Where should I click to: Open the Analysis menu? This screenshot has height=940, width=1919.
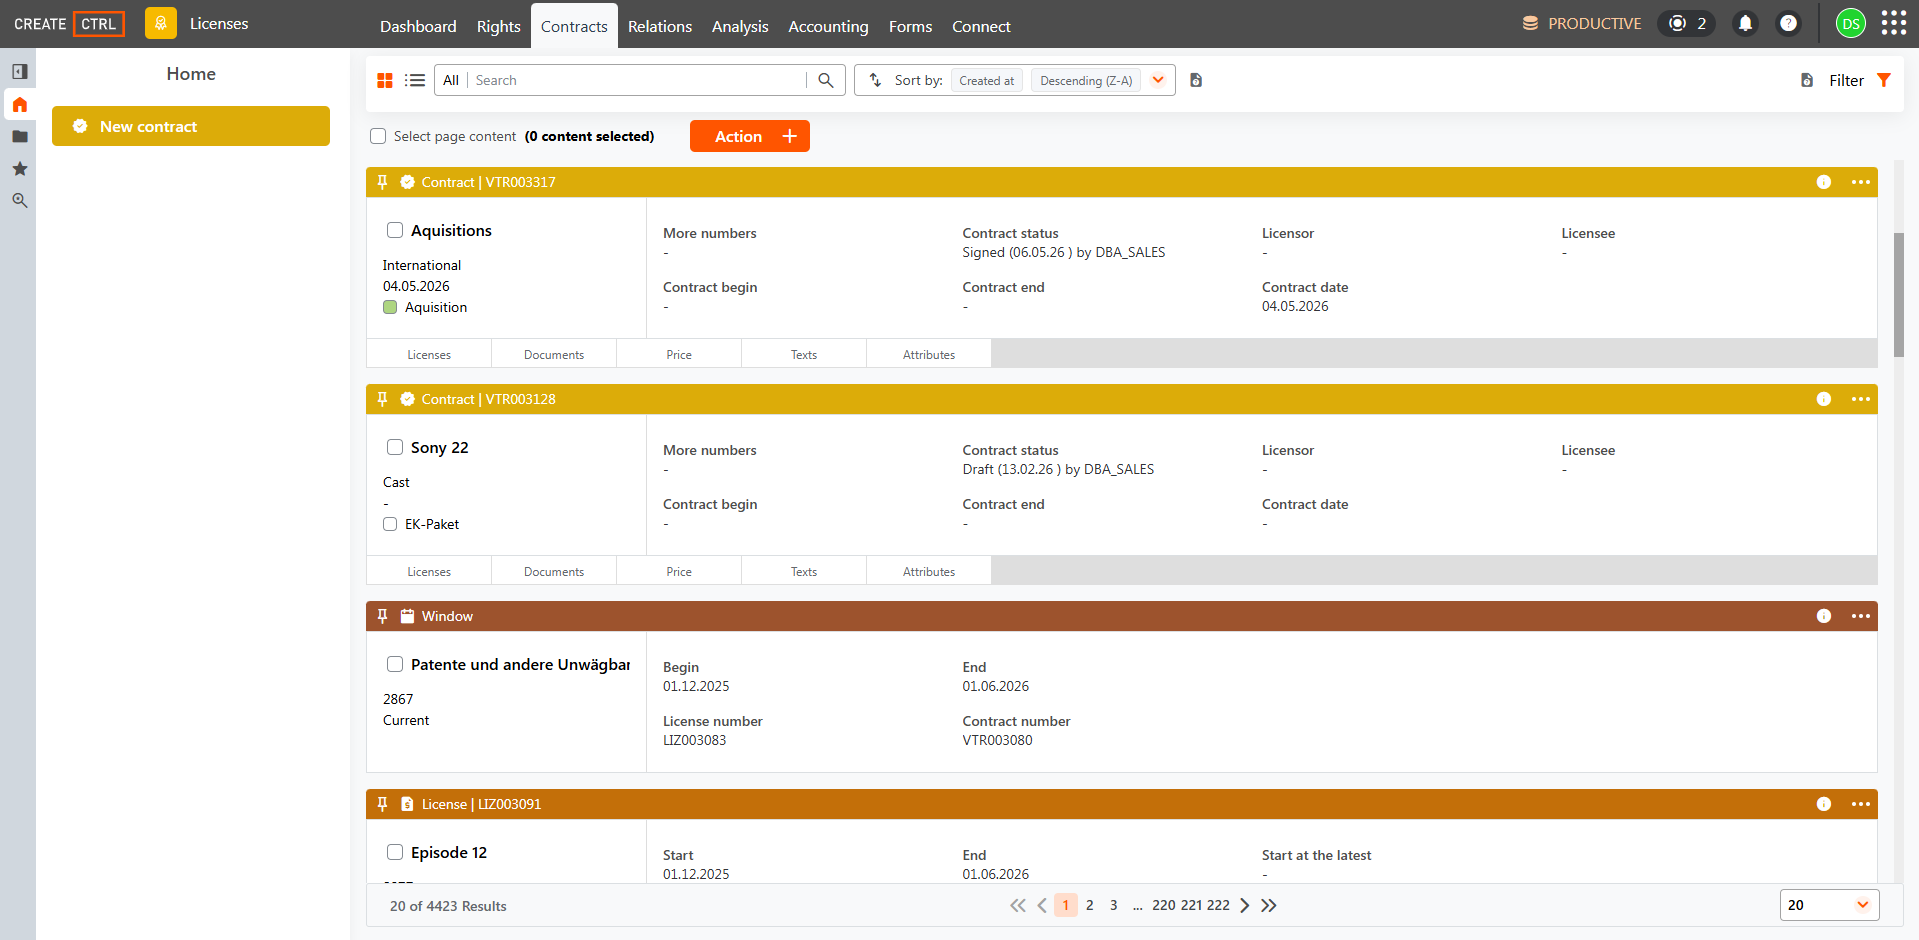point(740,26)
